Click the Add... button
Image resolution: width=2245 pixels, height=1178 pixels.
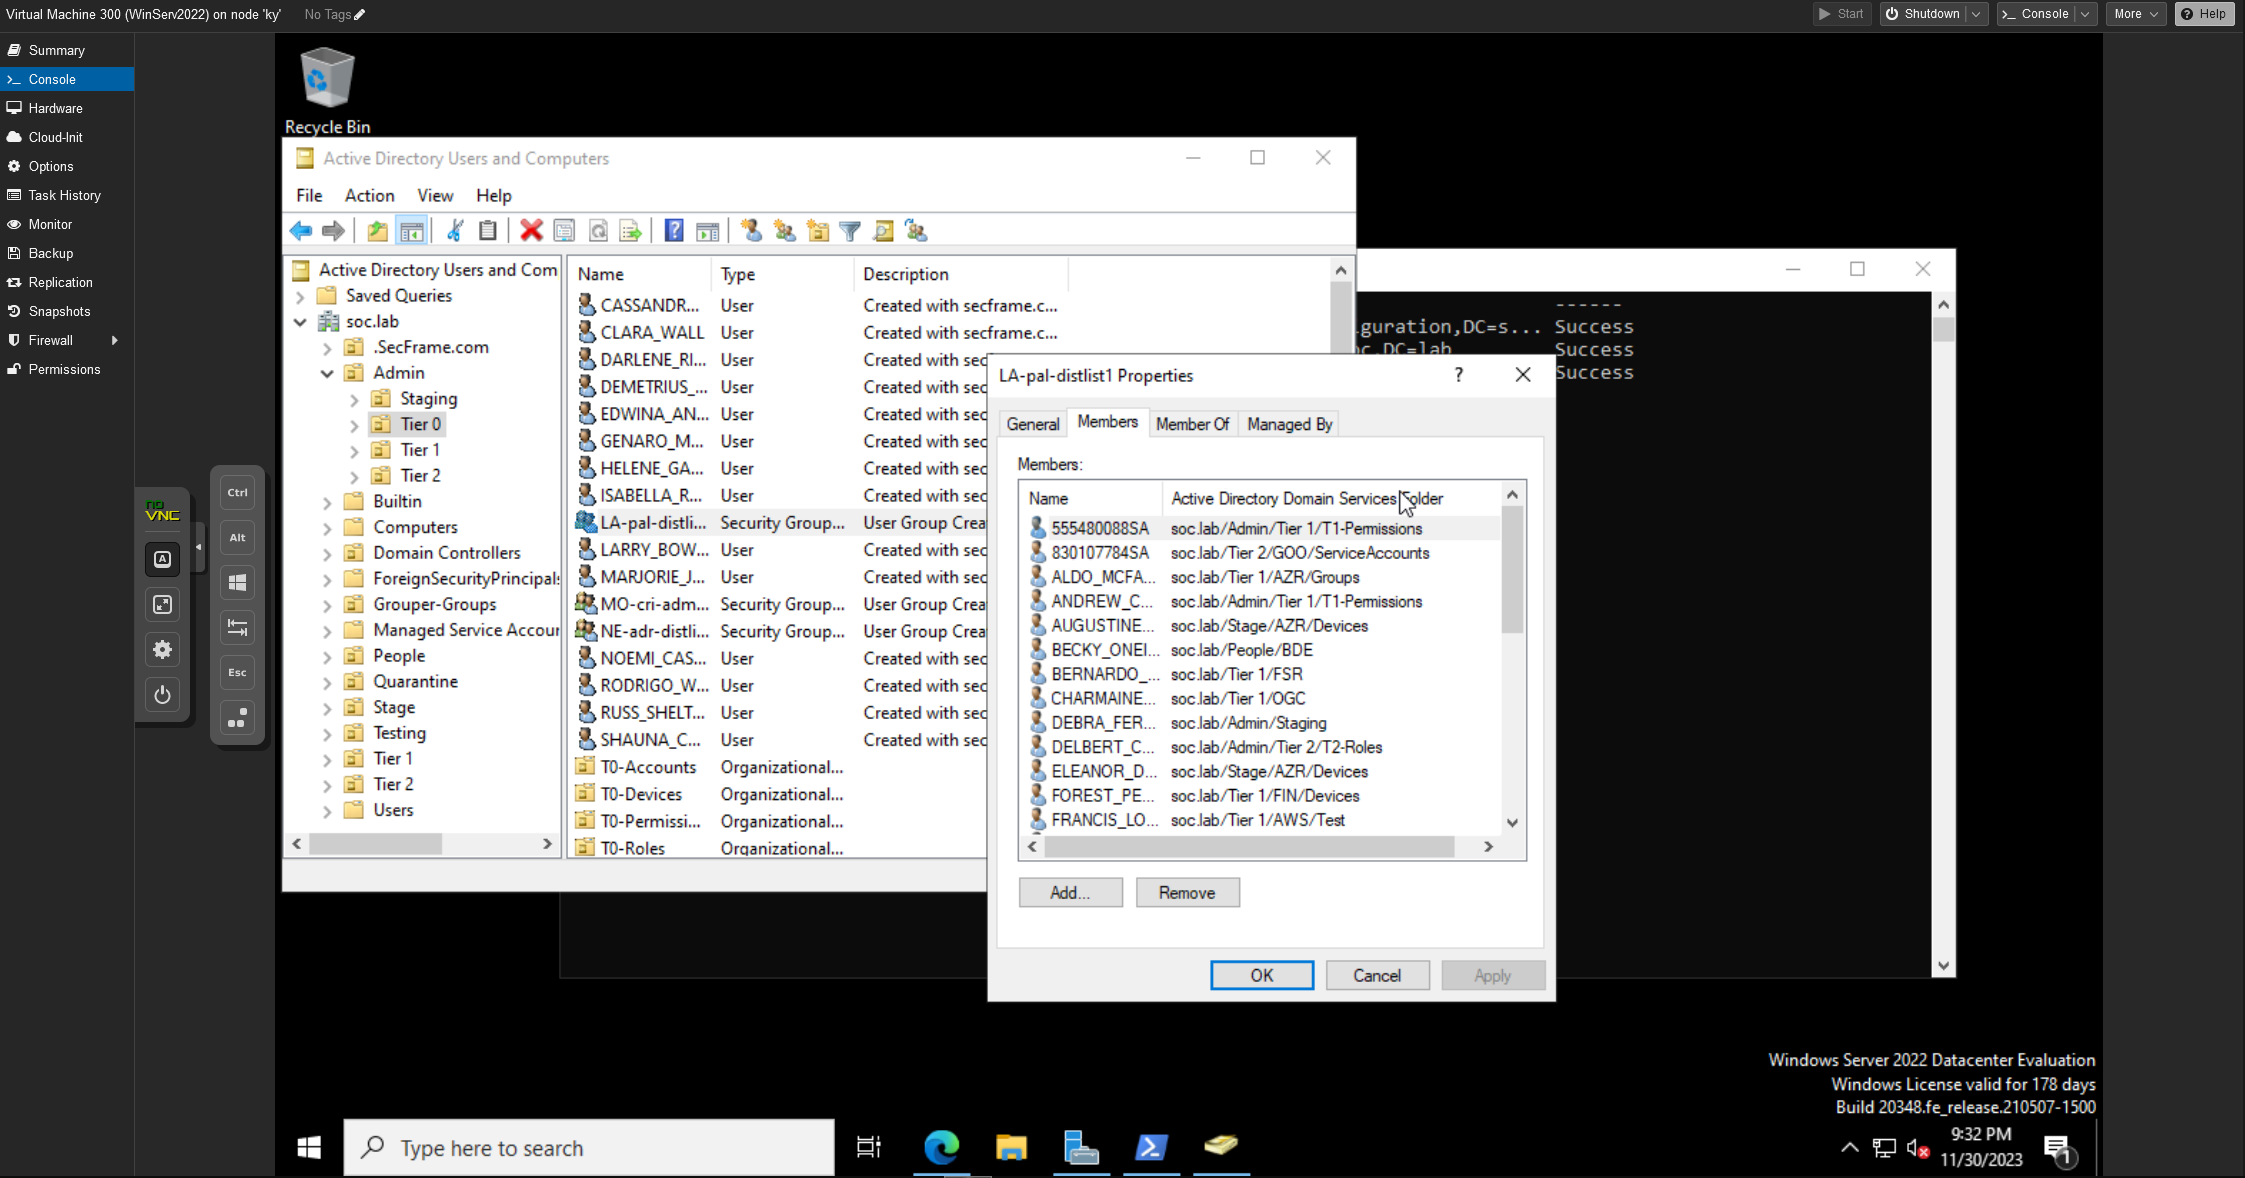click(x=1070, y=892)
